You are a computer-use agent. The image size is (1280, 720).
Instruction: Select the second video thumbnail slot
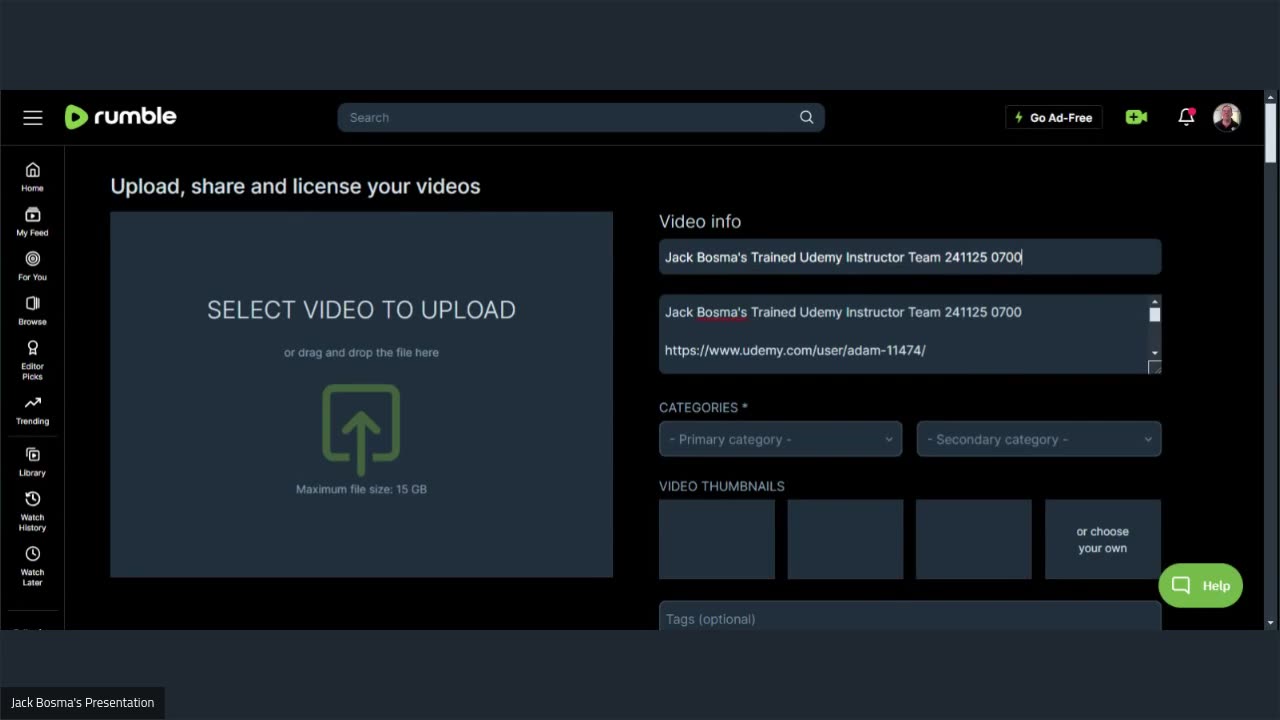pos(845,539)
